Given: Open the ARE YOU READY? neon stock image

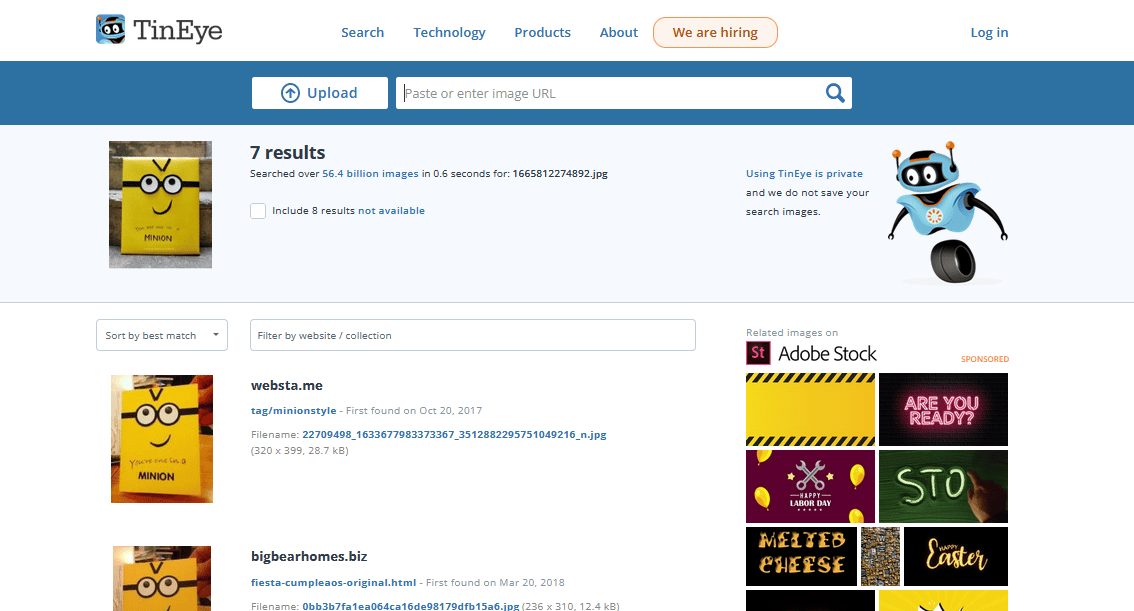Looking at the screenshot, I should pos(943,409).
